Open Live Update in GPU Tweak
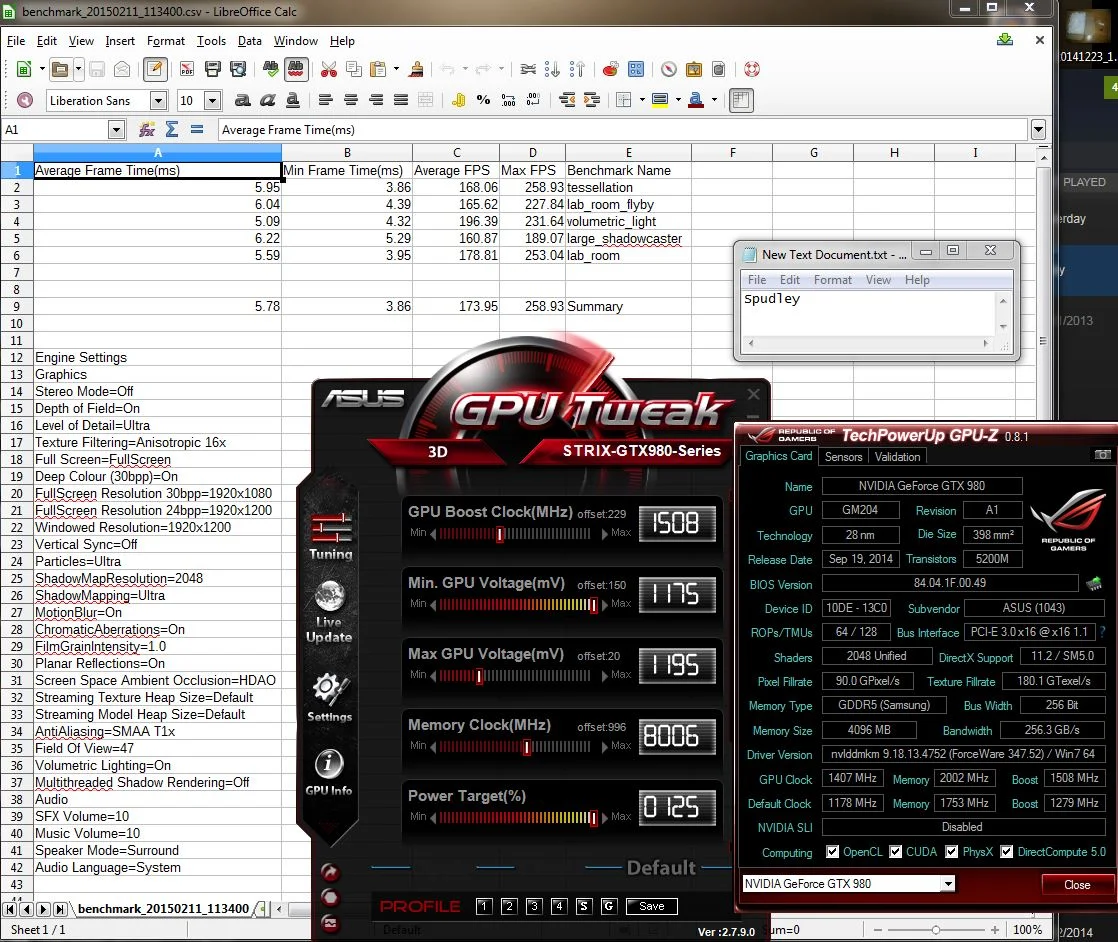Screen dimensions: 1118x942 coord(329,612)
